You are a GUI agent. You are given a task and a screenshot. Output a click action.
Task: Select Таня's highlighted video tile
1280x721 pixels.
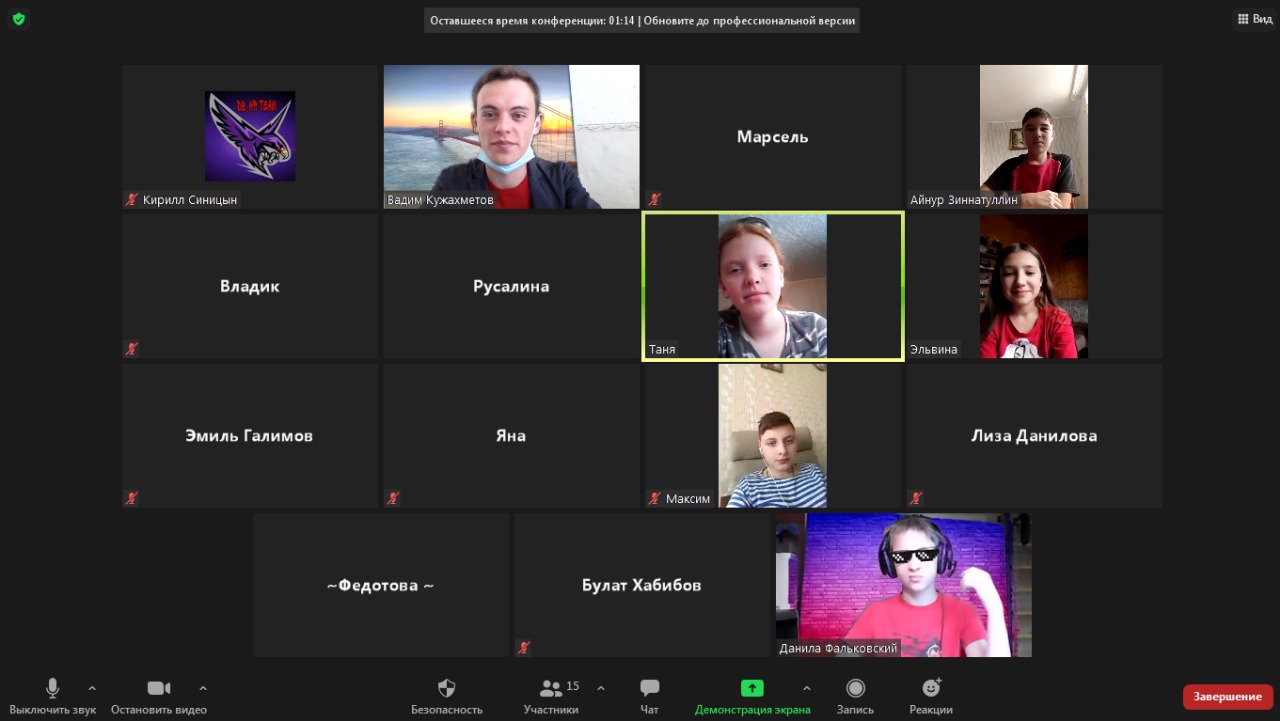click(772, 286)
